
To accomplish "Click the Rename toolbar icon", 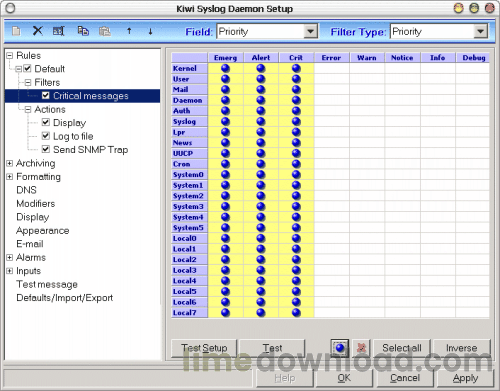I will pyautogui.click(x=59, y=31).
